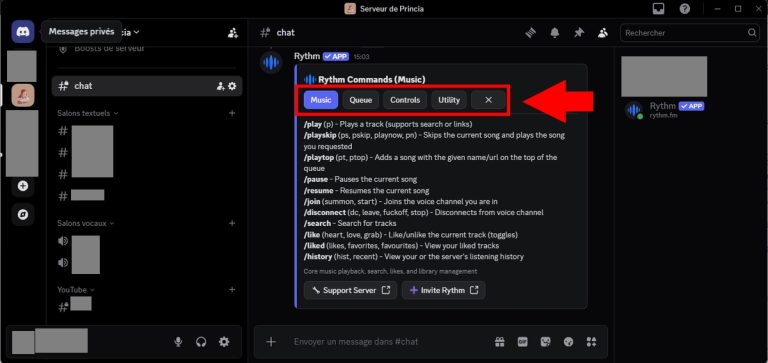Create invite for chat channel
Screen dimensions: 768x363
point(220,86)
